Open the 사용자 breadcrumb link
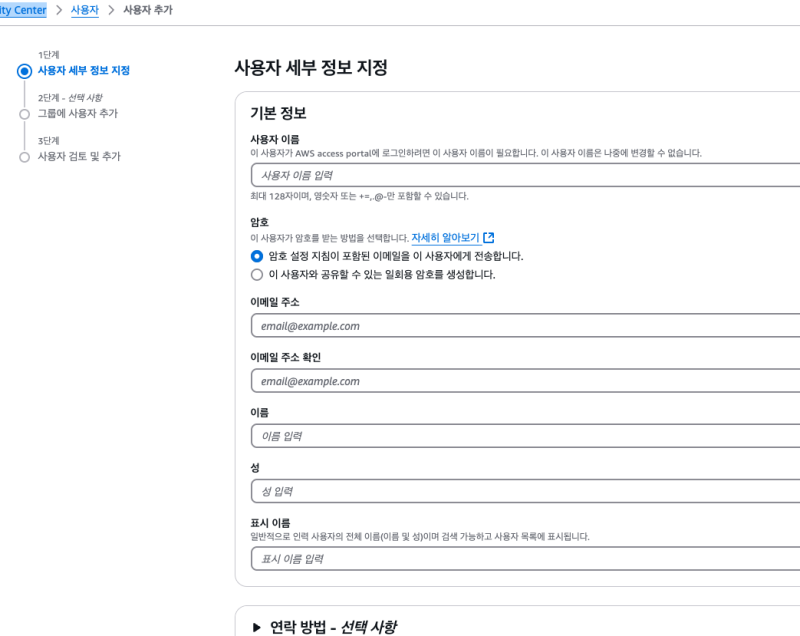The image size is (800, 636). pyautogui.click(x=84, y=10)
